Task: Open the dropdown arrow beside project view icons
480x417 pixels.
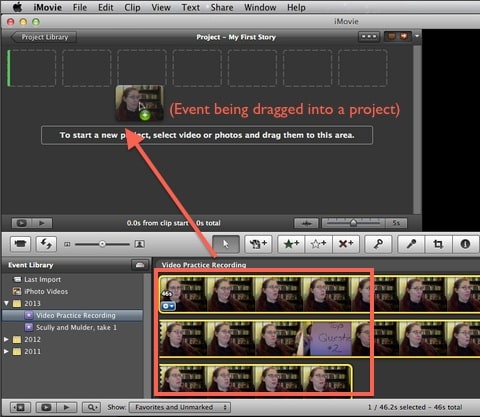Action: (417, 36)
